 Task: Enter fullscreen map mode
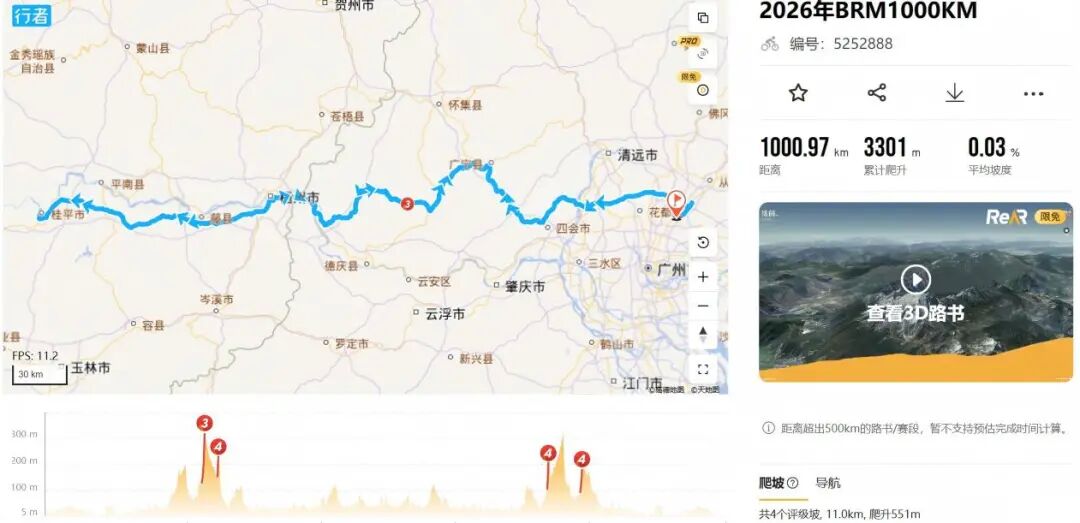click(703, 369)
